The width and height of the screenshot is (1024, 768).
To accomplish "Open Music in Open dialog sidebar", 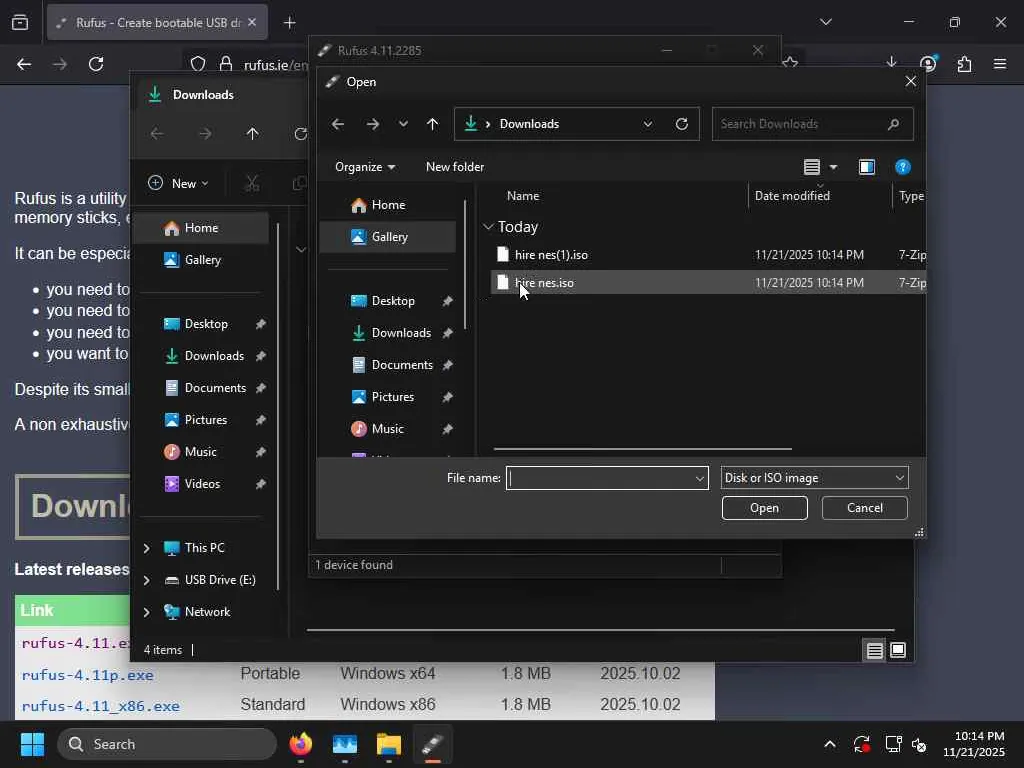I will click(387, 429).
